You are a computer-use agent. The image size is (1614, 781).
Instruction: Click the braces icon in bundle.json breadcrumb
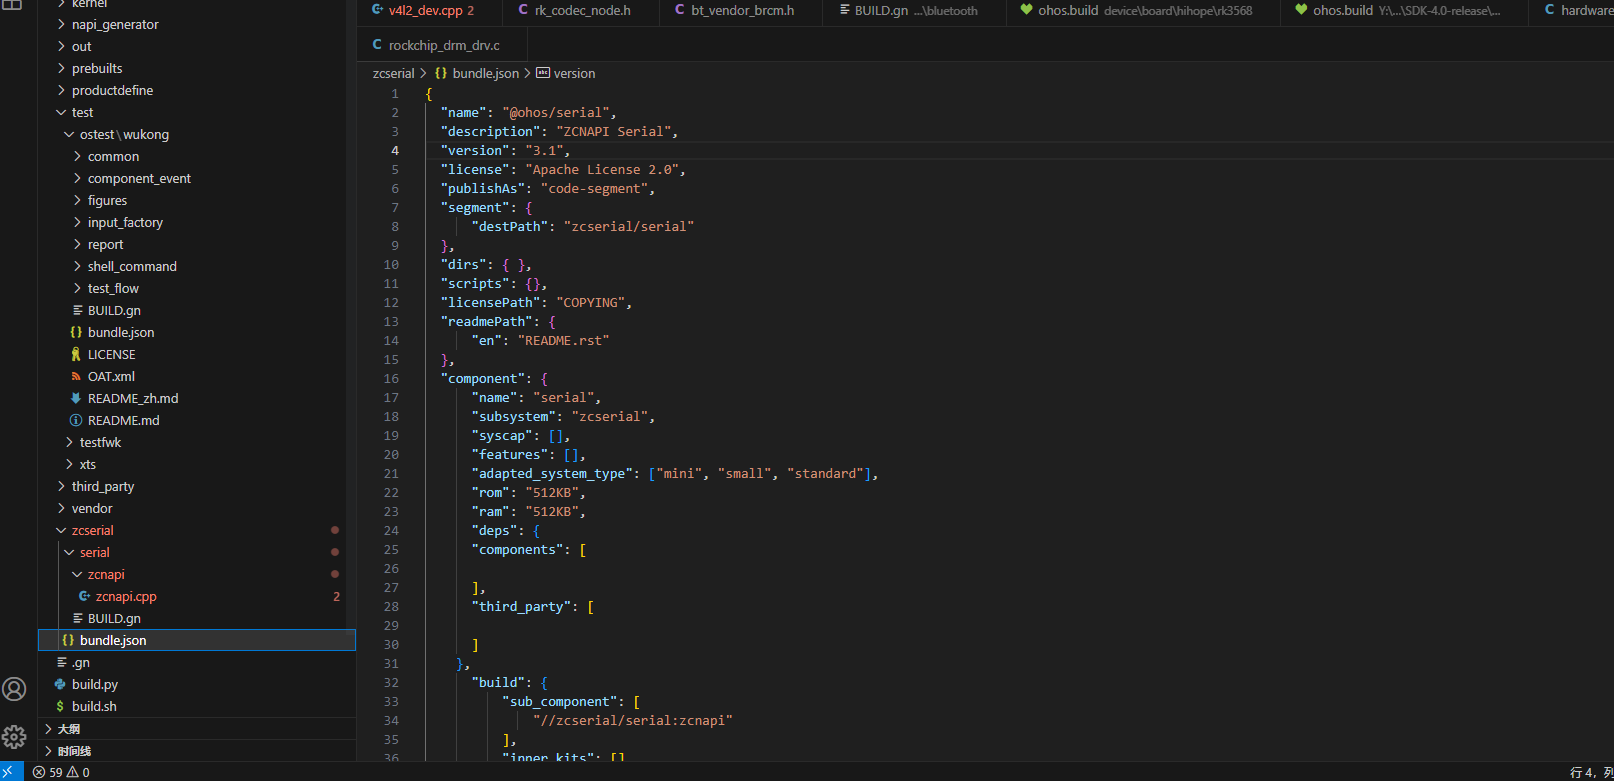tap(441, 73)
